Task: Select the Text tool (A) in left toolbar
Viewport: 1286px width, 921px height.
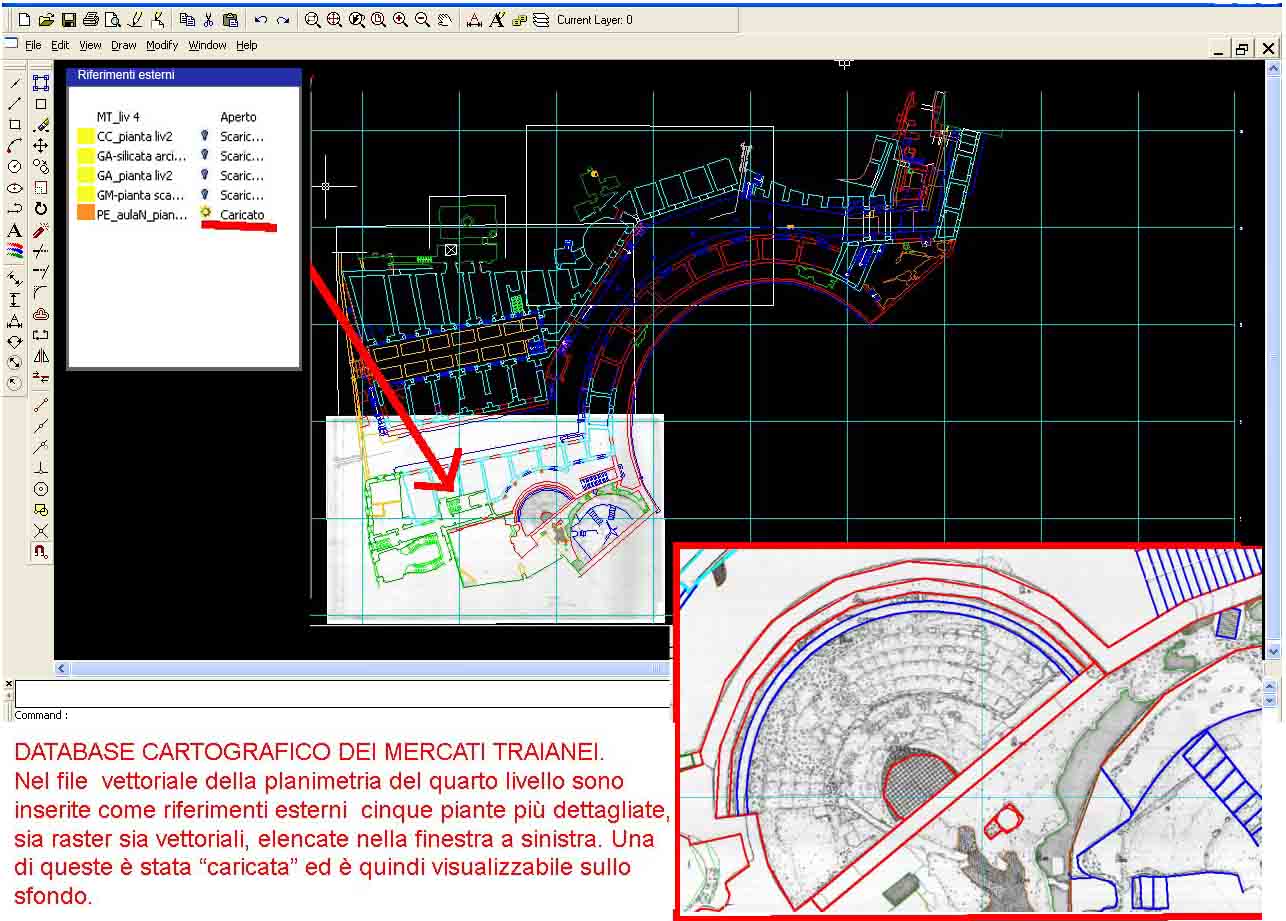Action: point(15,231)
